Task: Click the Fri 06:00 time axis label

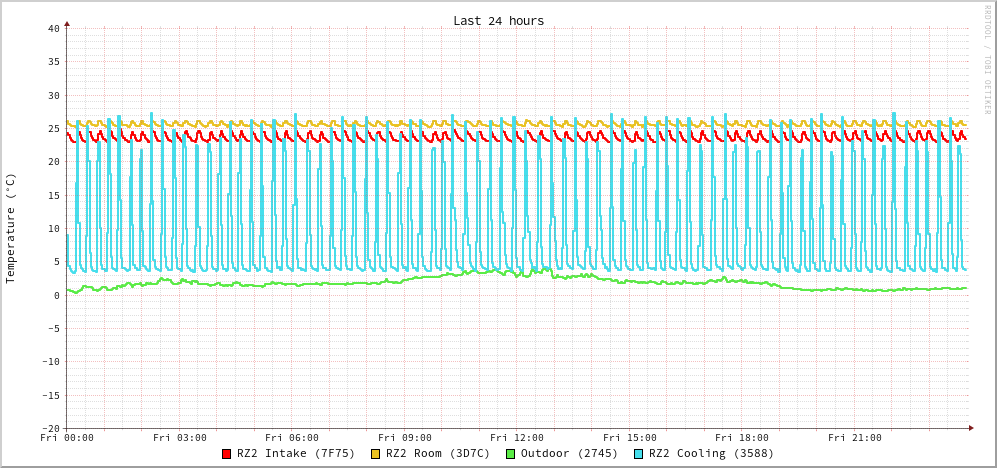Action: [x=292, y=438]
